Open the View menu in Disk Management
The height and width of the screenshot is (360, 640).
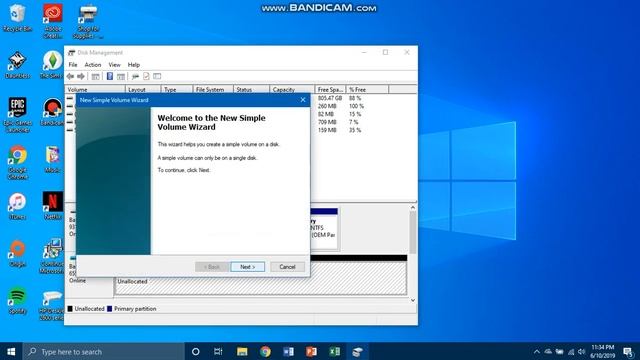(x=114, y=65)
